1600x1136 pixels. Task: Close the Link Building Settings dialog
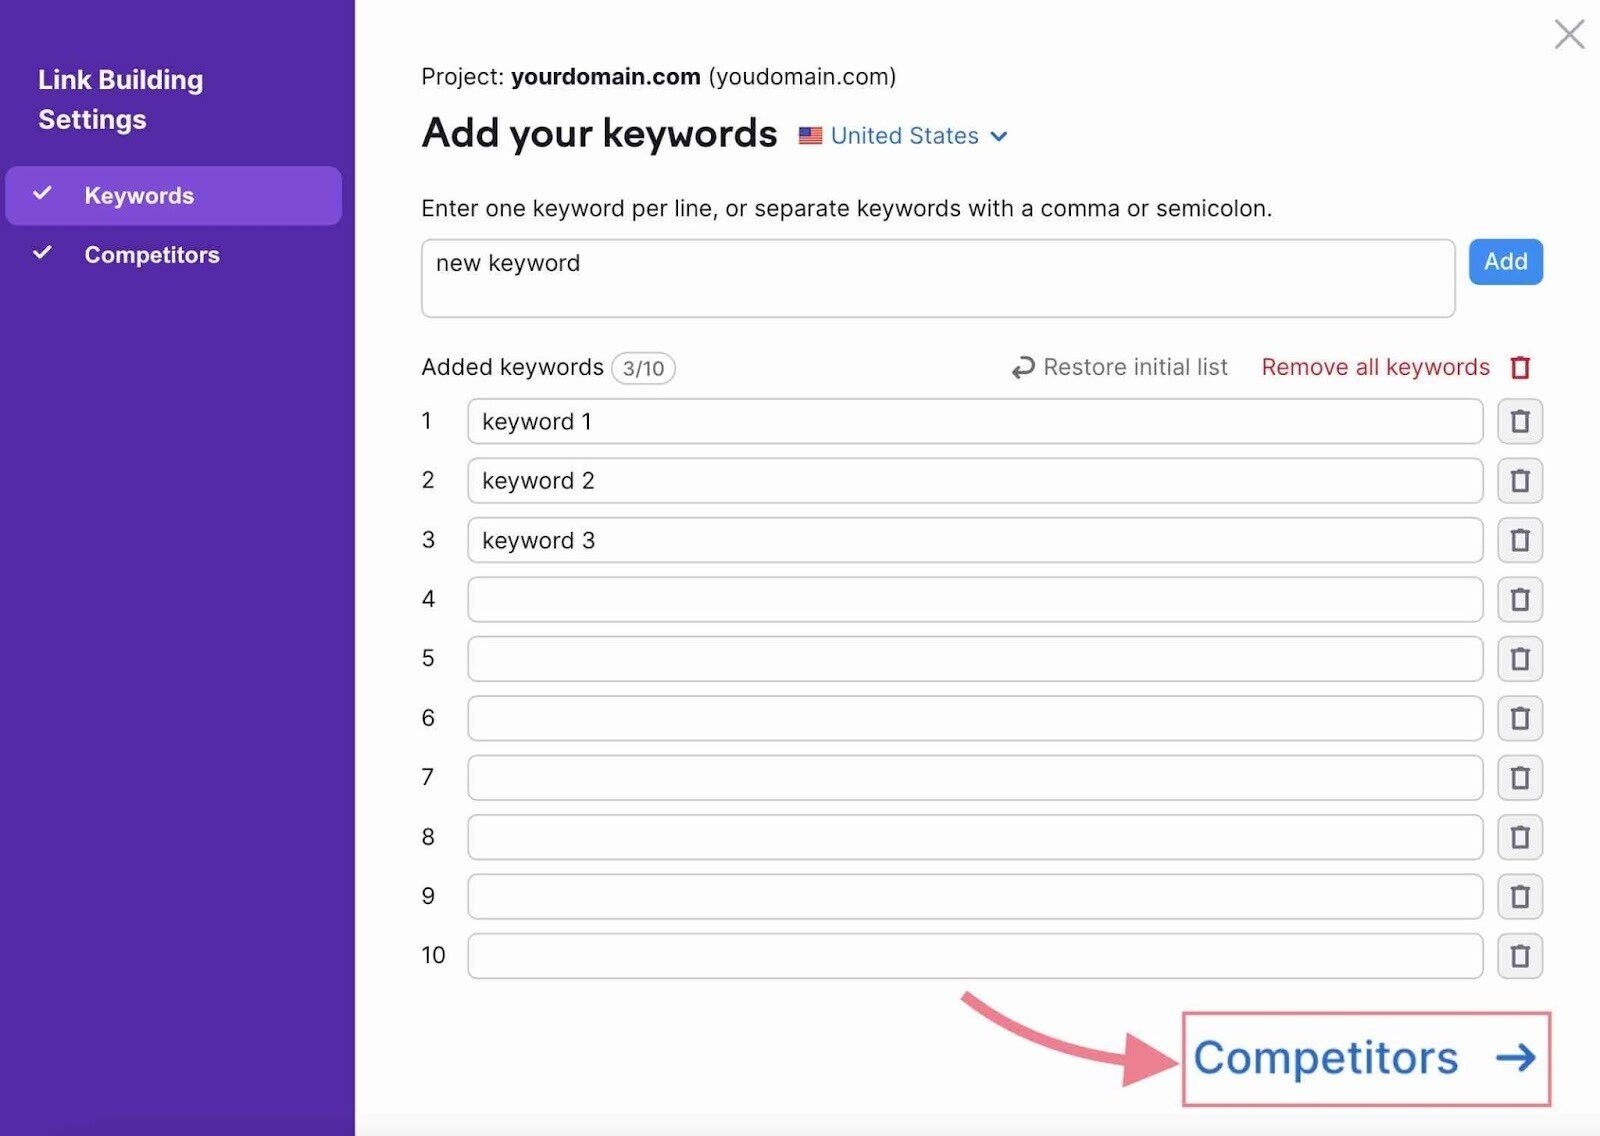pos(1569,34)
